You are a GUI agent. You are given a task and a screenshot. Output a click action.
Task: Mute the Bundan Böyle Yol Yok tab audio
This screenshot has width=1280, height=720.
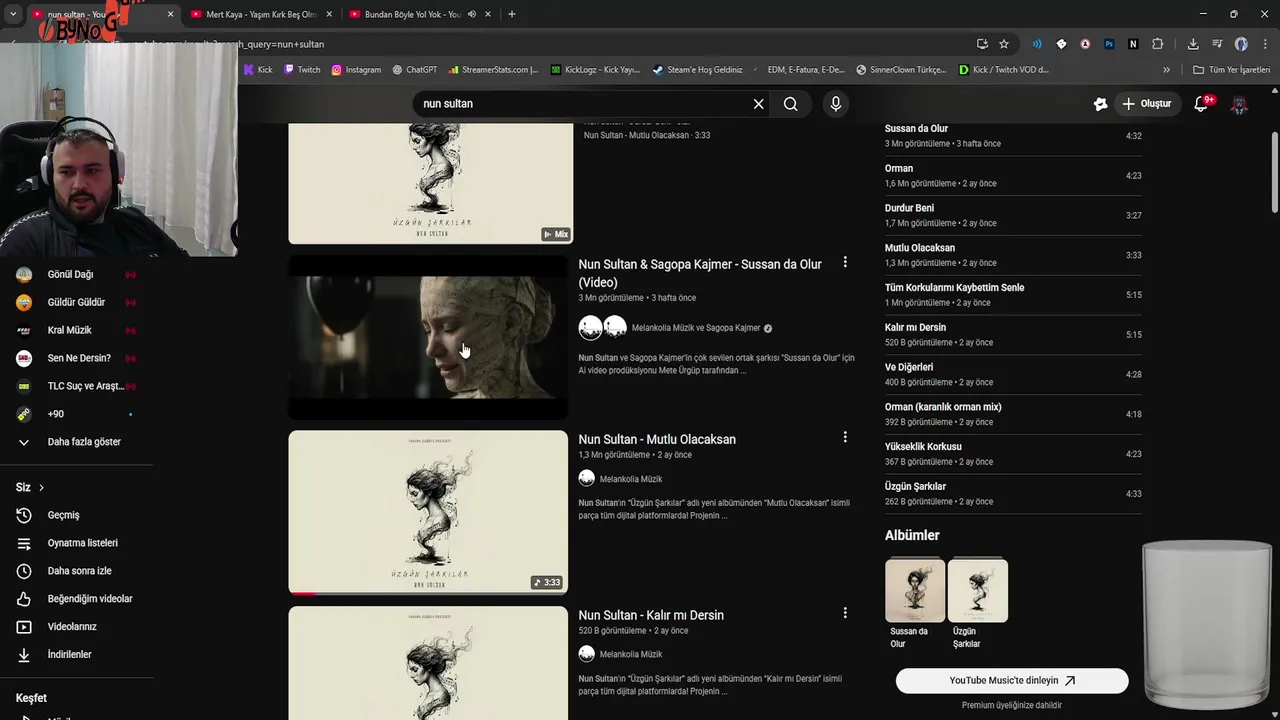(x=471, y=14)
